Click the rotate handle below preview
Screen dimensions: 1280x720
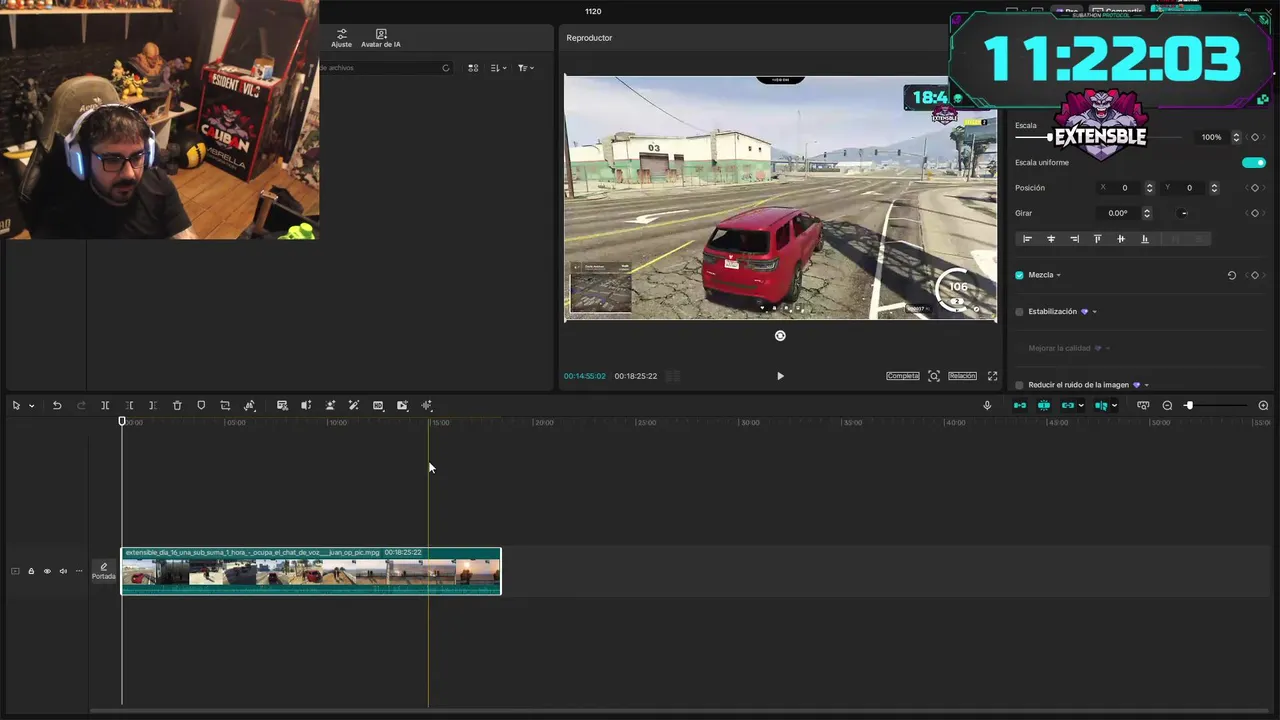point(780,336)
